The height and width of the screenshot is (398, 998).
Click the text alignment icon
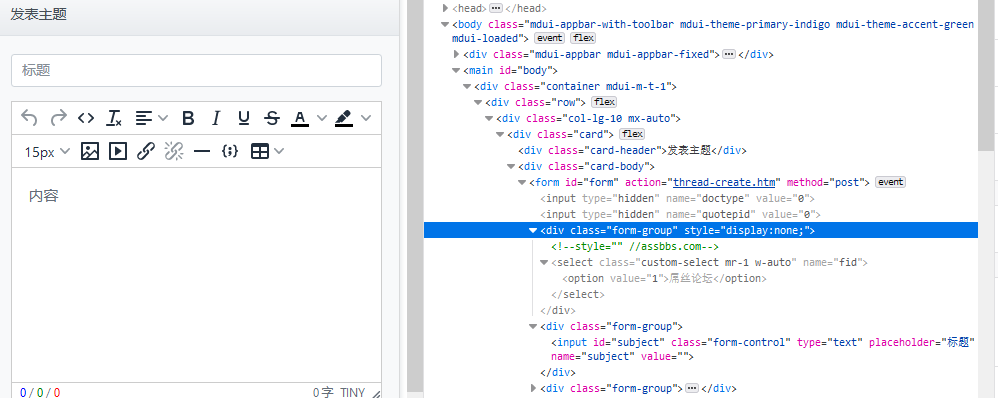pyautogui.click(x=144, y=118)
